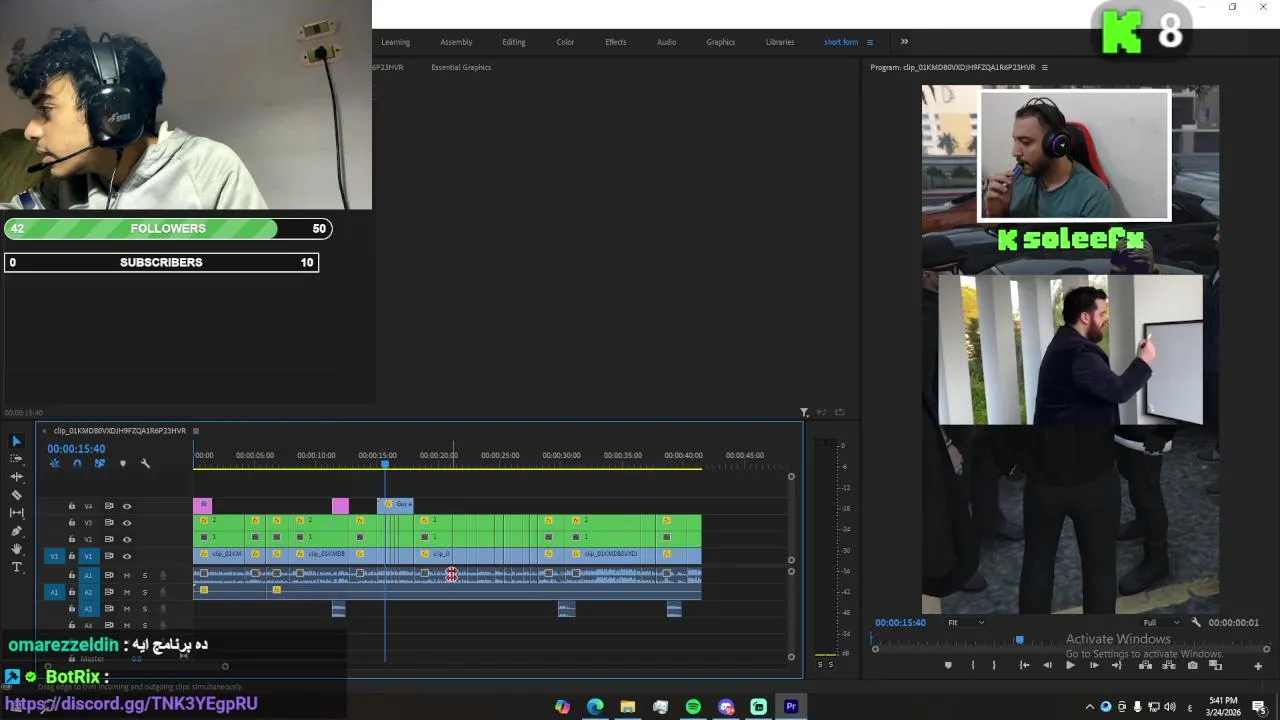Image resolution: width=1280 pixels, height=720 pixels.
Task: Mute audio track A1
Action: 127,575
